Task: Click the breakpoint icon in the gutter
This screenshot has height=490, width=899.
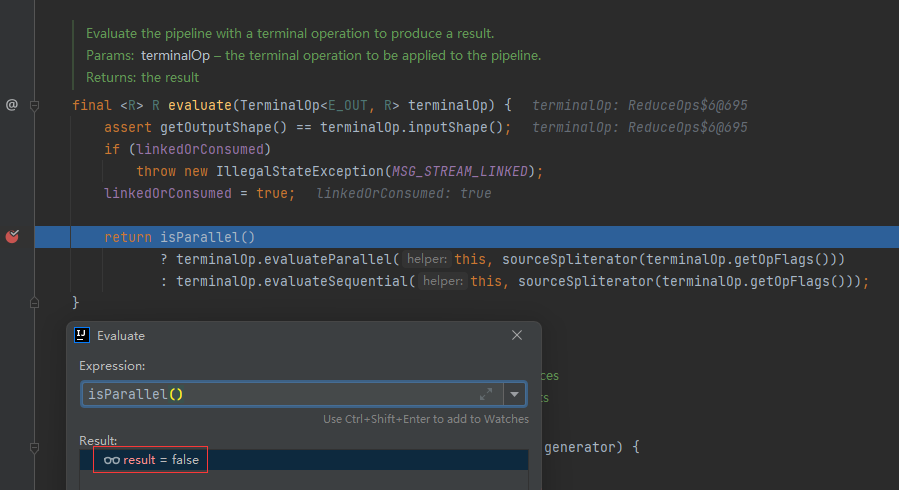Action: (12, 237)
